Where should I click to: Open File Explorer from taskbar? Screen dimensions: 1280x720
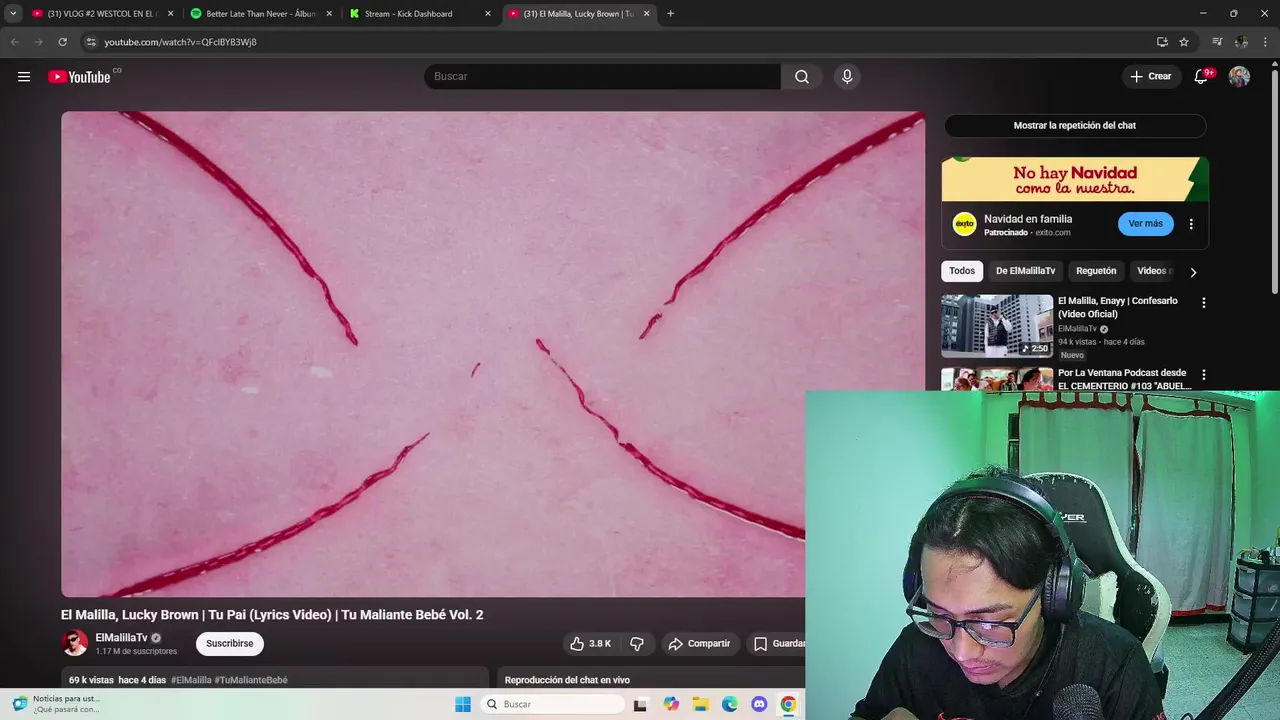point(701,704)
